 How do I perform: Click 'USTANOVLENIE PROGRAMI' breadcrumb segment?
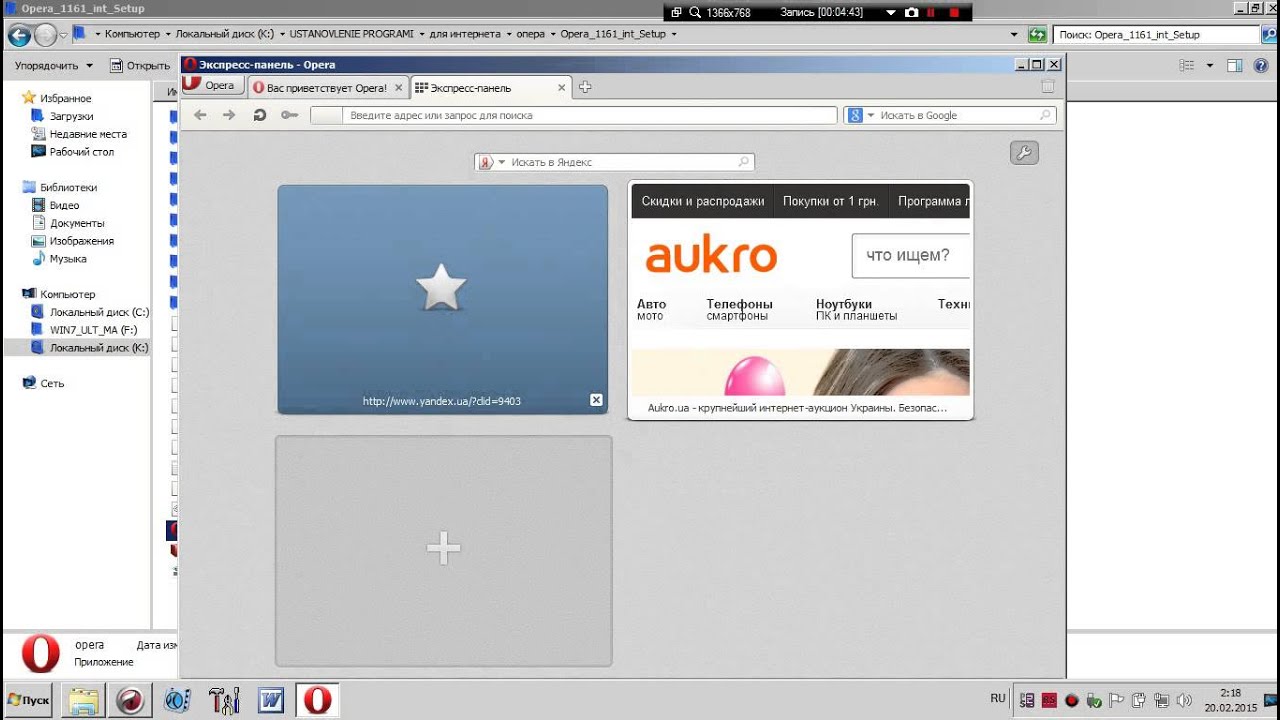click(351, 34)
